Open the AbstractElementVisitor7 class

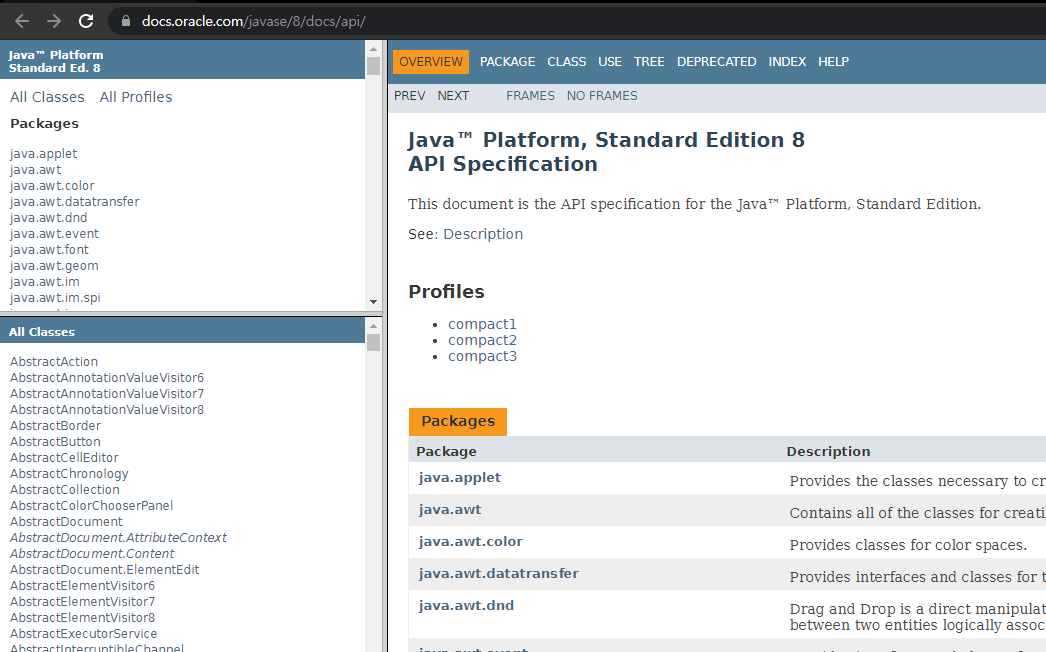click(82, 602)
